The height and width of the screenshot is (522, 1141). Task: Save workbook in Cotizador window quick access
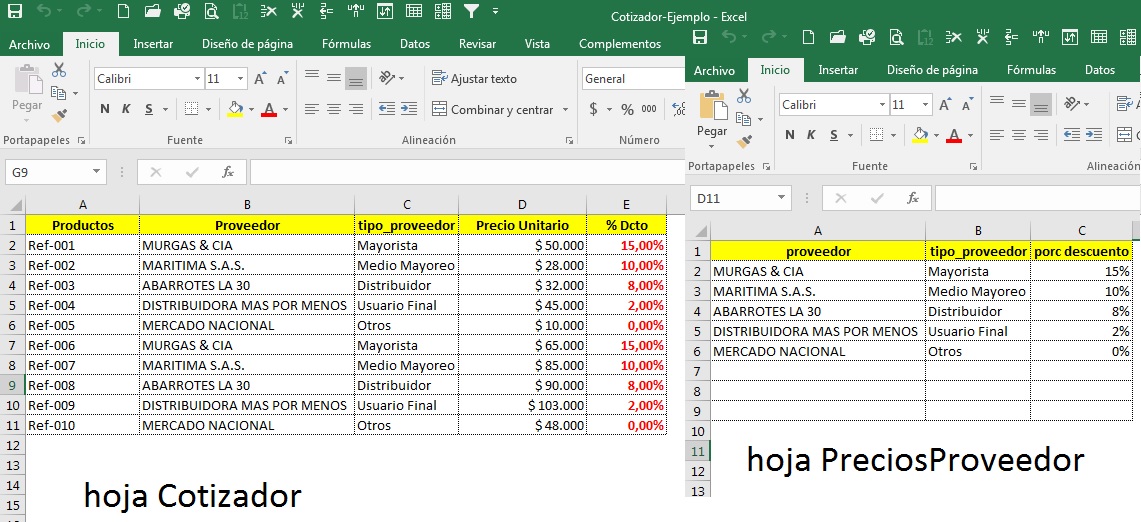click(x=14, y=11)
